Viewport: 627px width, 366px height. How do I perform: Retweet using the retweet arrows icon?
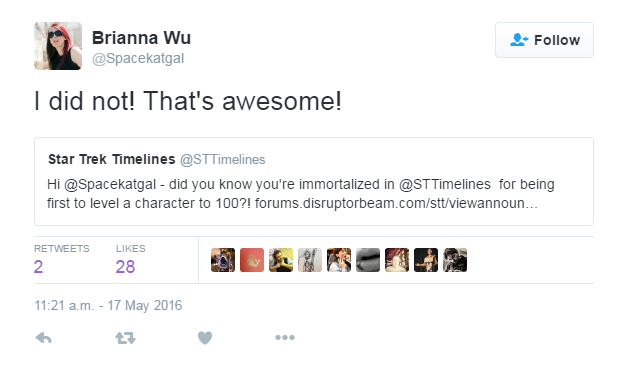126,338
